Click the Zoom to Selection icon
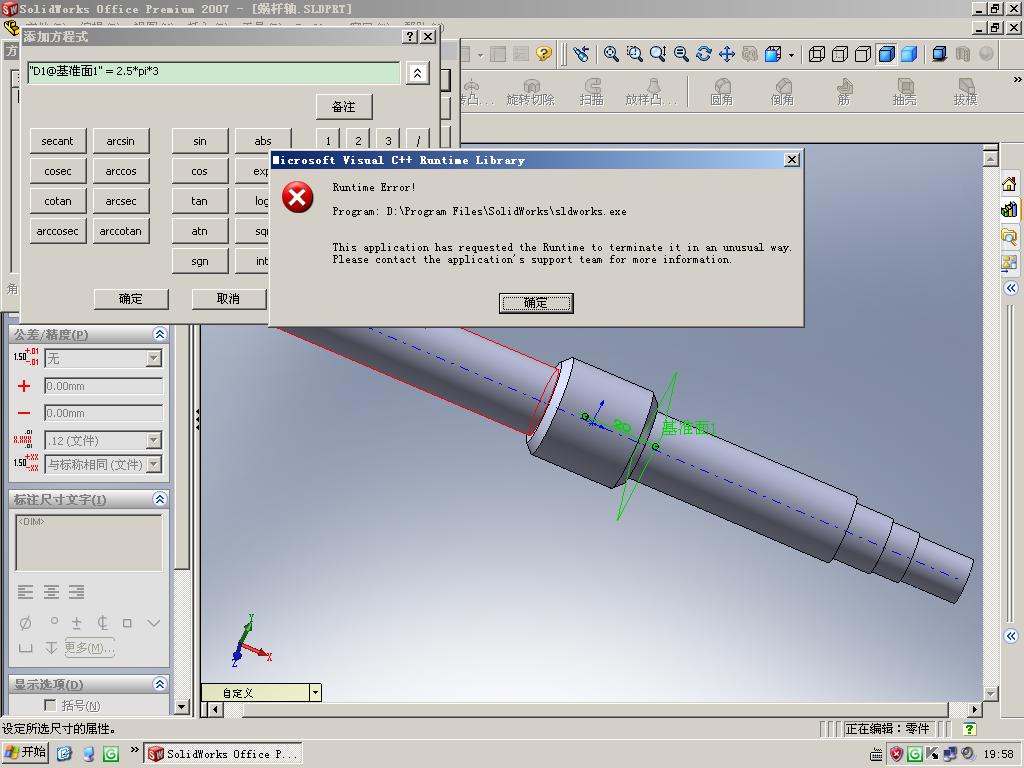 tap(681, 54)
